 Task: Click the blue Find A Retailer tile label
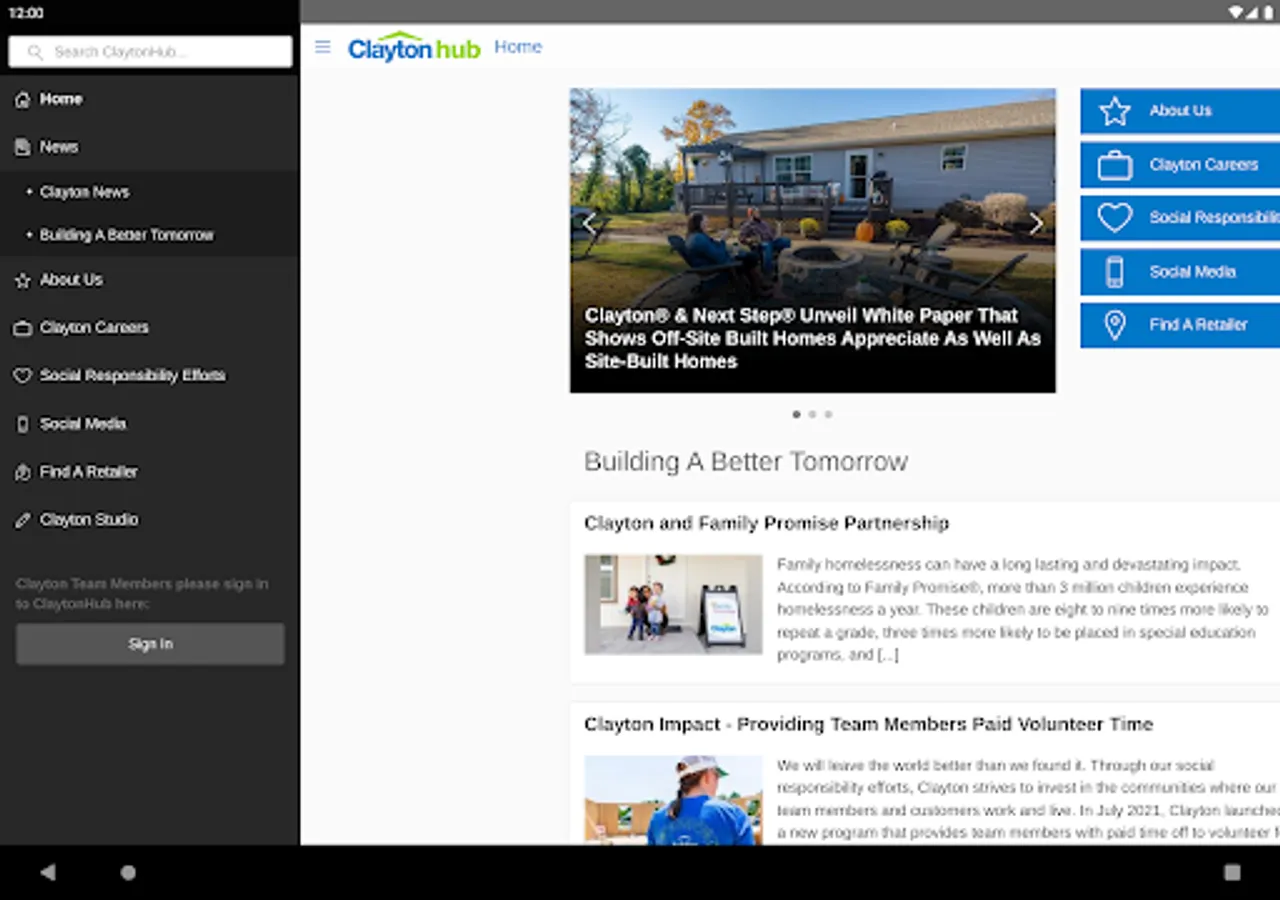1198,325
